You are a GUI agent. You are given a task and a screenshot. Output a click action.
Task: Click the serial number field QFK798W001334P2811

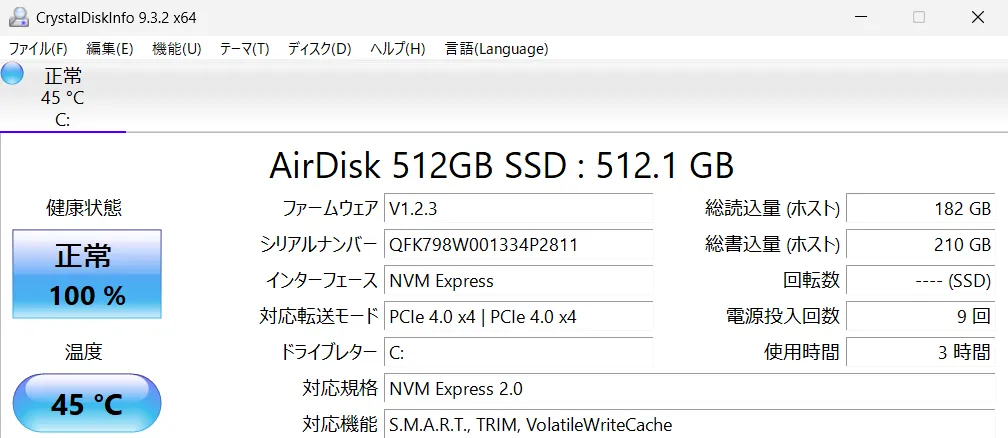point(519,244)
